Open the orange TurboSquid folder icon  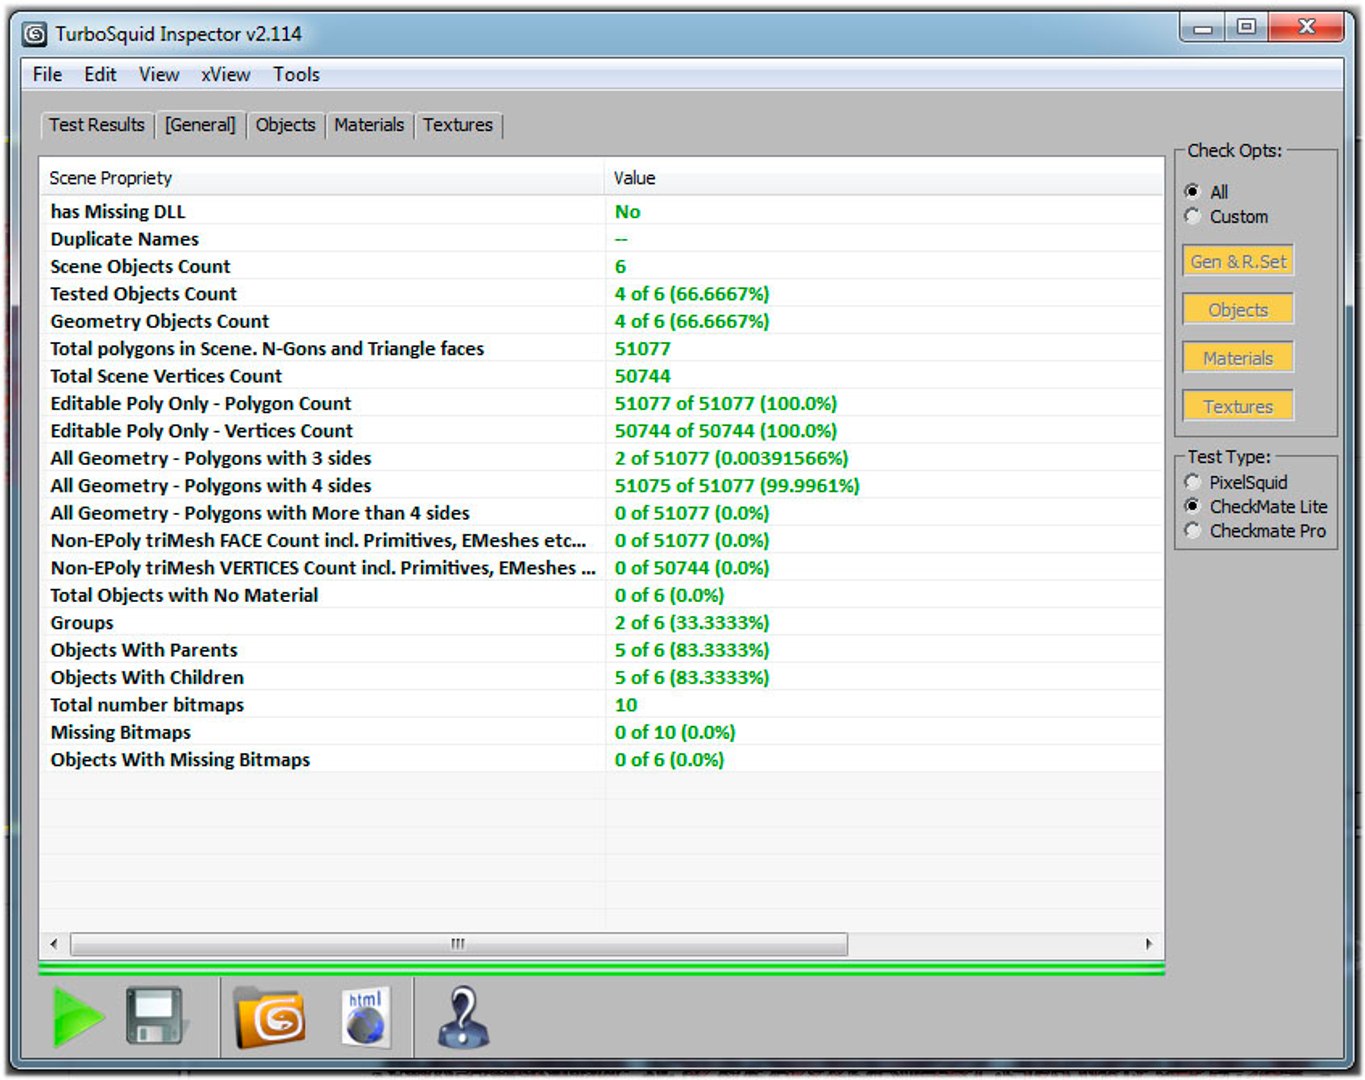270,1018
